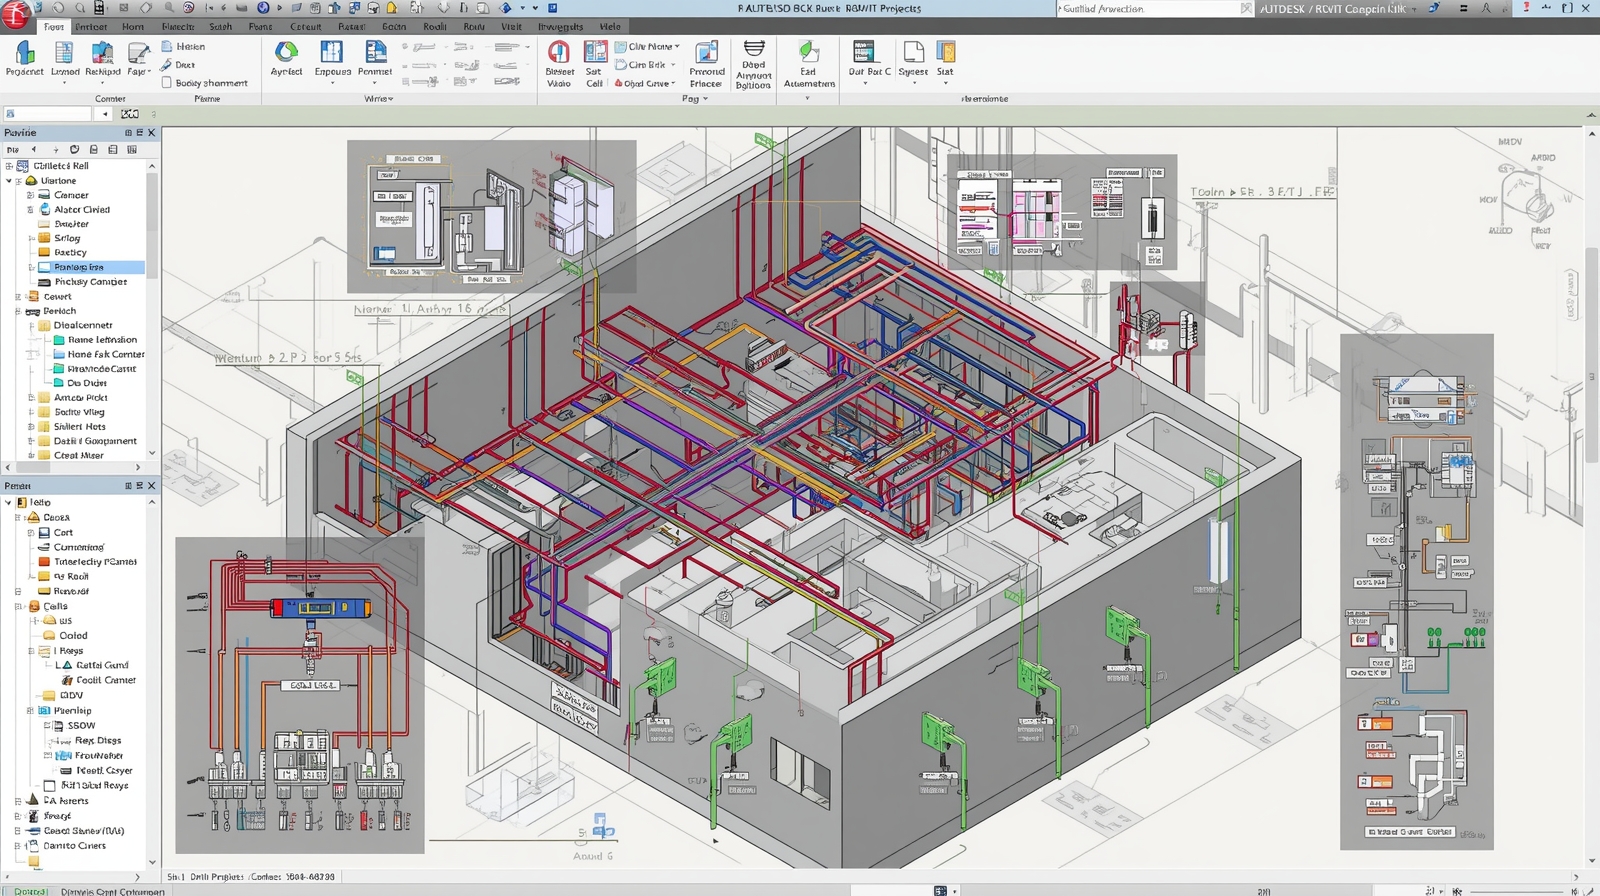Expand the Cells tree node

tap(18, 607)
